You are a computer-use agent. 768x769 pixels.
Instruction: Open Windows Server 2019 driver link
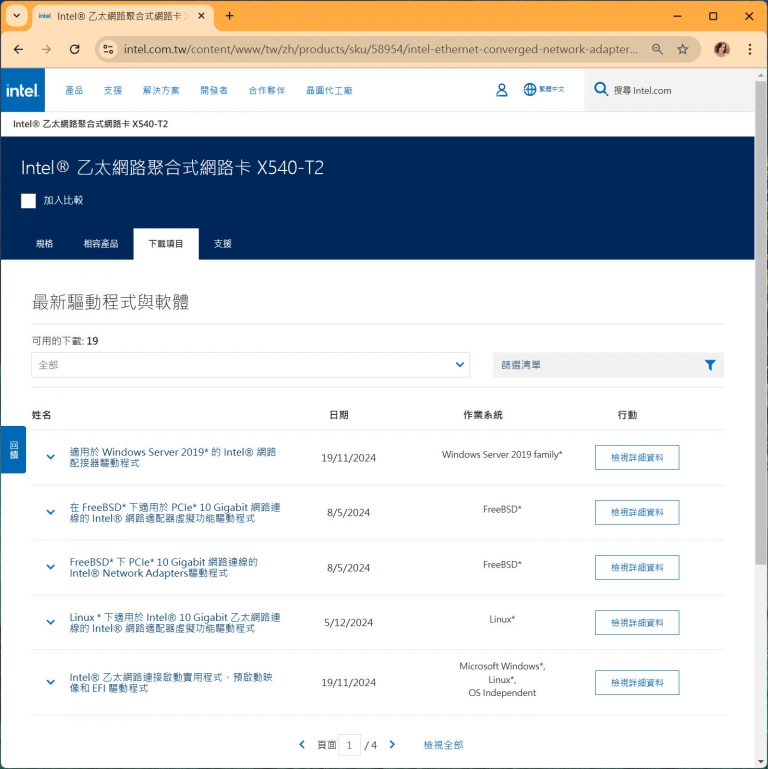point(173,457)
